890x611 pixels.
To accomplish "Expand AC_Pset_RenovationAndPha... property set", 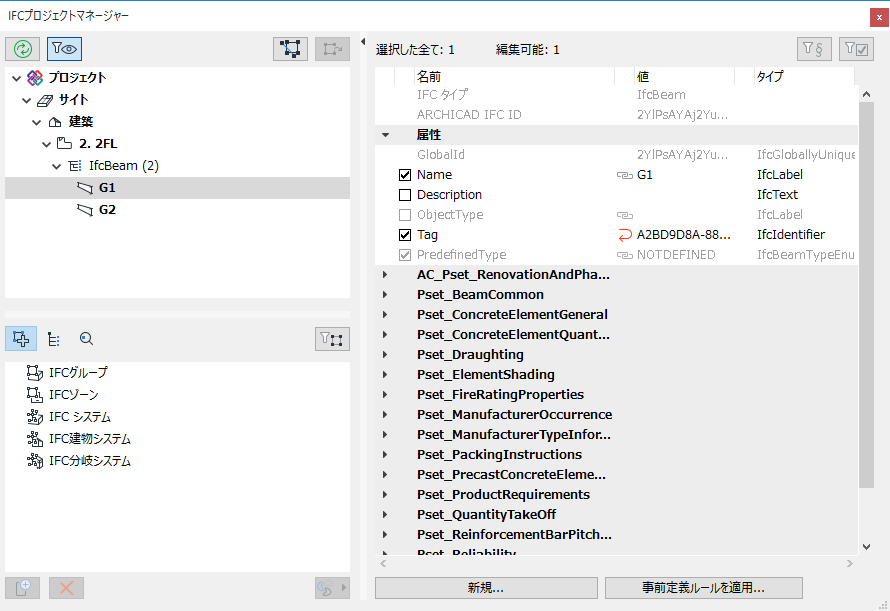I will point(385,275).
